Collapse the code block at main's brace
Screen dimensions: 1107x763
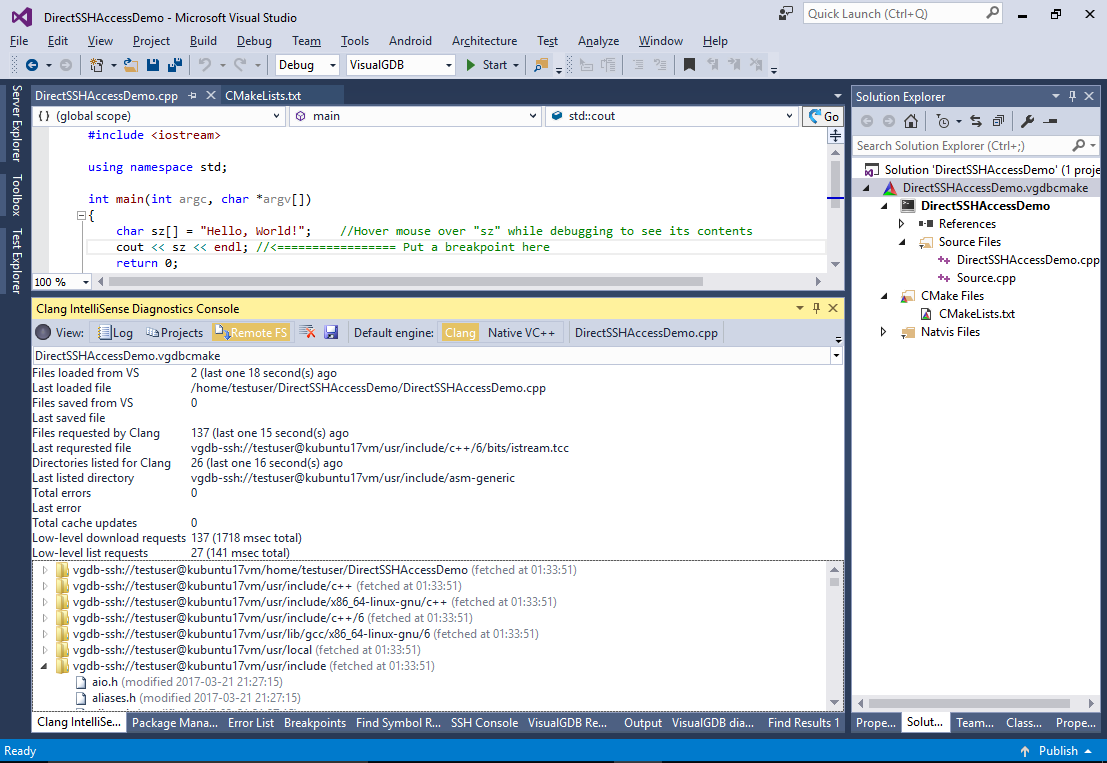(x=81, y=215)
